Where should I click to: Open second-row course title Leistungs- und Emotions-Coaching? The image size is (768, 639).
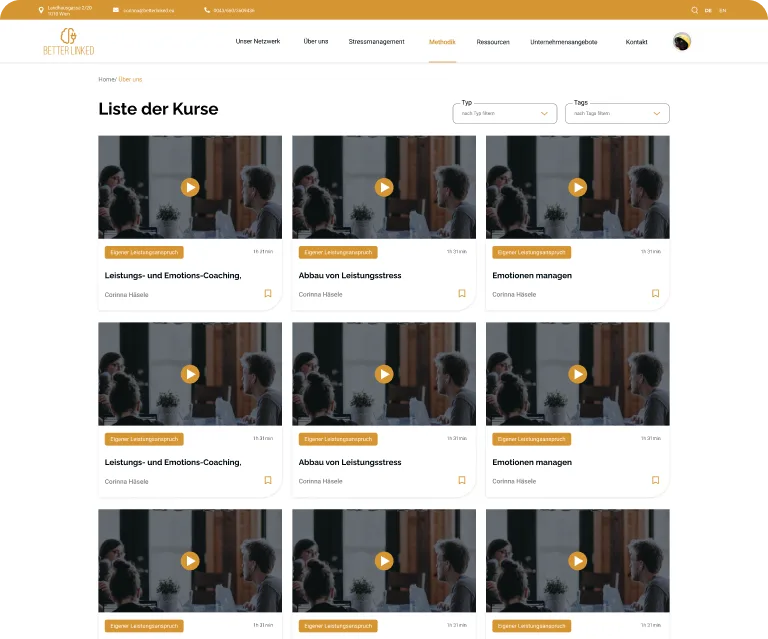(x=173, y=462)
